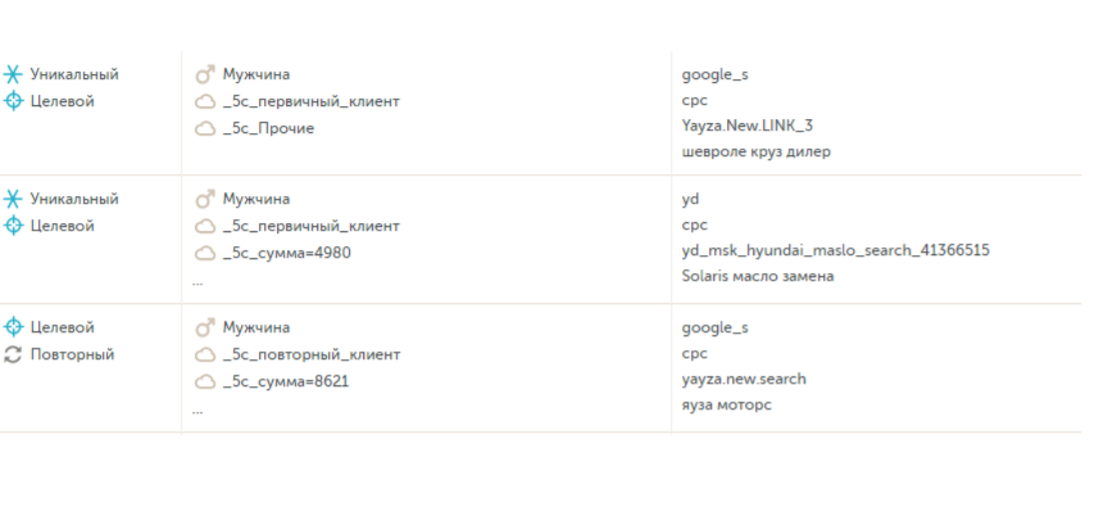Screen dimensions: 1096x512
Task: Select the yayza.new.search campaign text
Action: (x=744, y=379)
